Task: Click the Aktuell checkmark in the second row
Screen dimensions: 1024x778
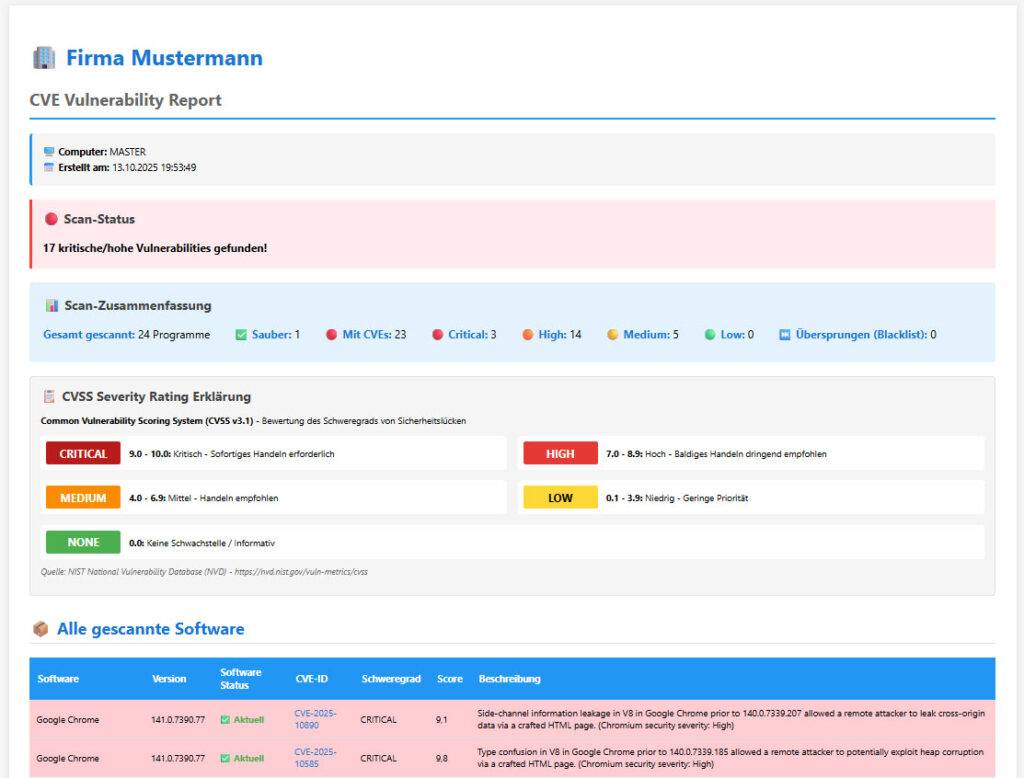Action: (241, 759)
